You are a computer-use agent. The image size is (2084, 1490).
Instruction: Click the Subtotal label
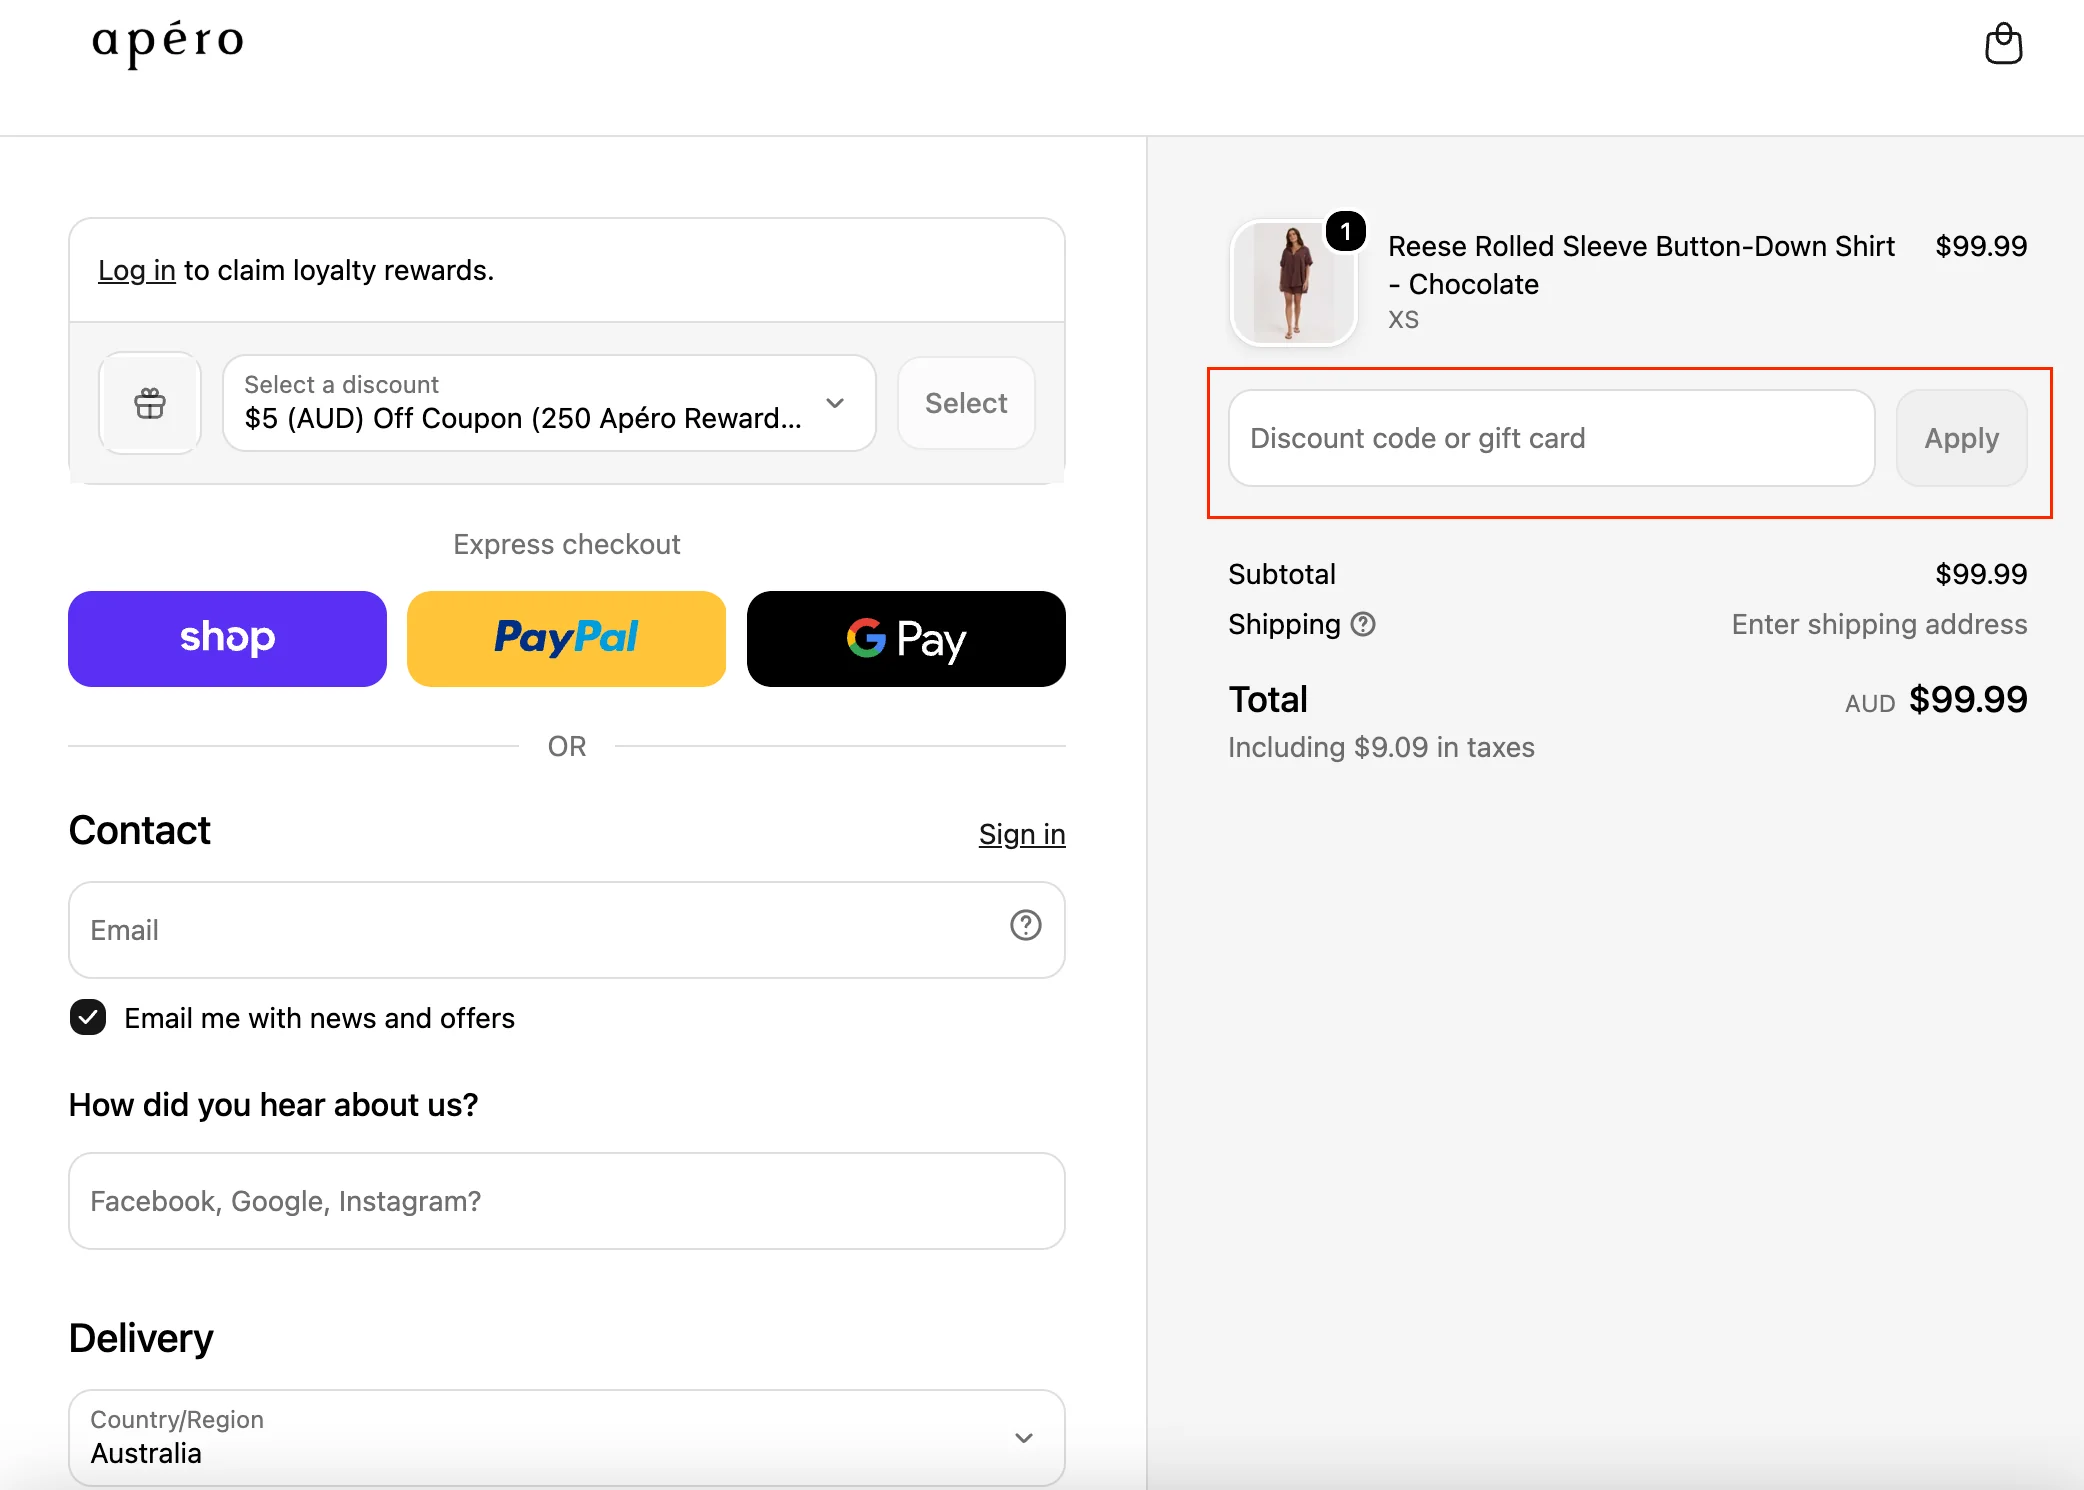point(1282,574)
